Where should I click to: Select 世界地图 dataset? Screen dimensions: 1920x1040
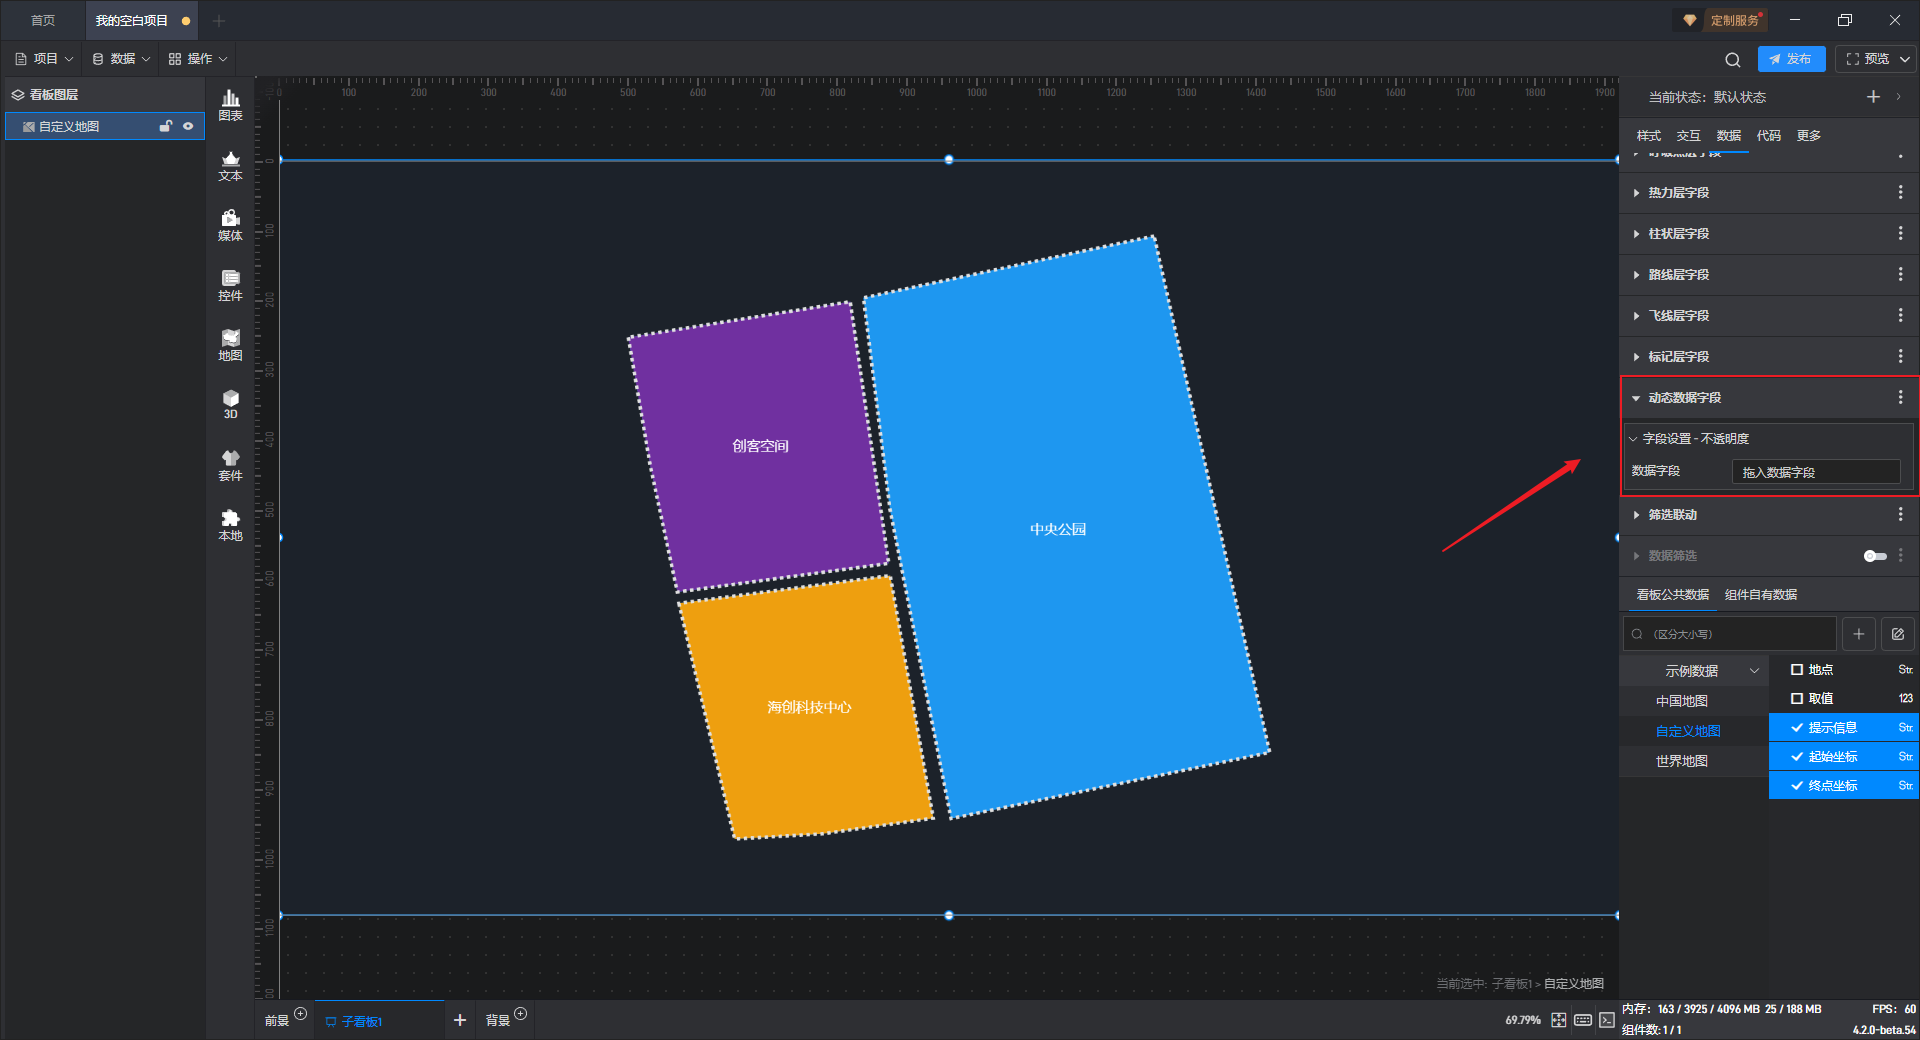[1682, 761]
